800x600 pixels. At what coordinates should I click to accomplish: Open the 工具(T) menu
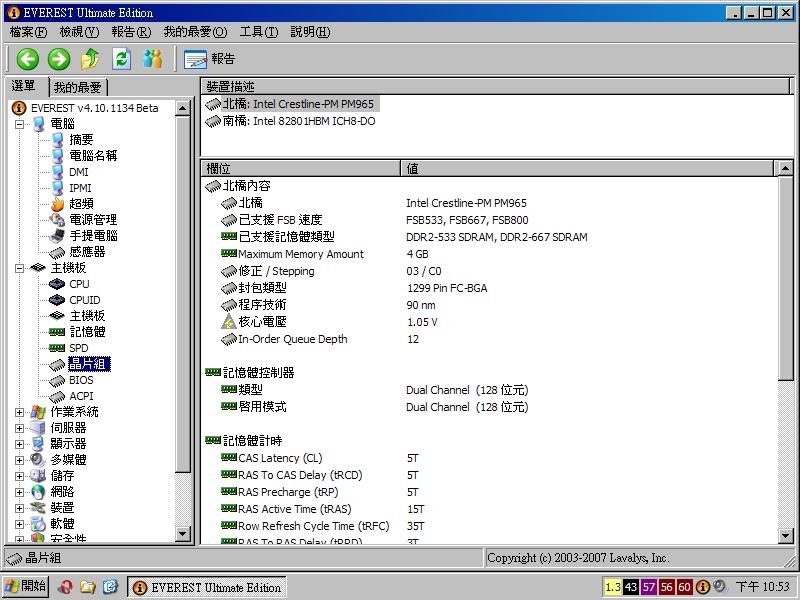(259, 32)
